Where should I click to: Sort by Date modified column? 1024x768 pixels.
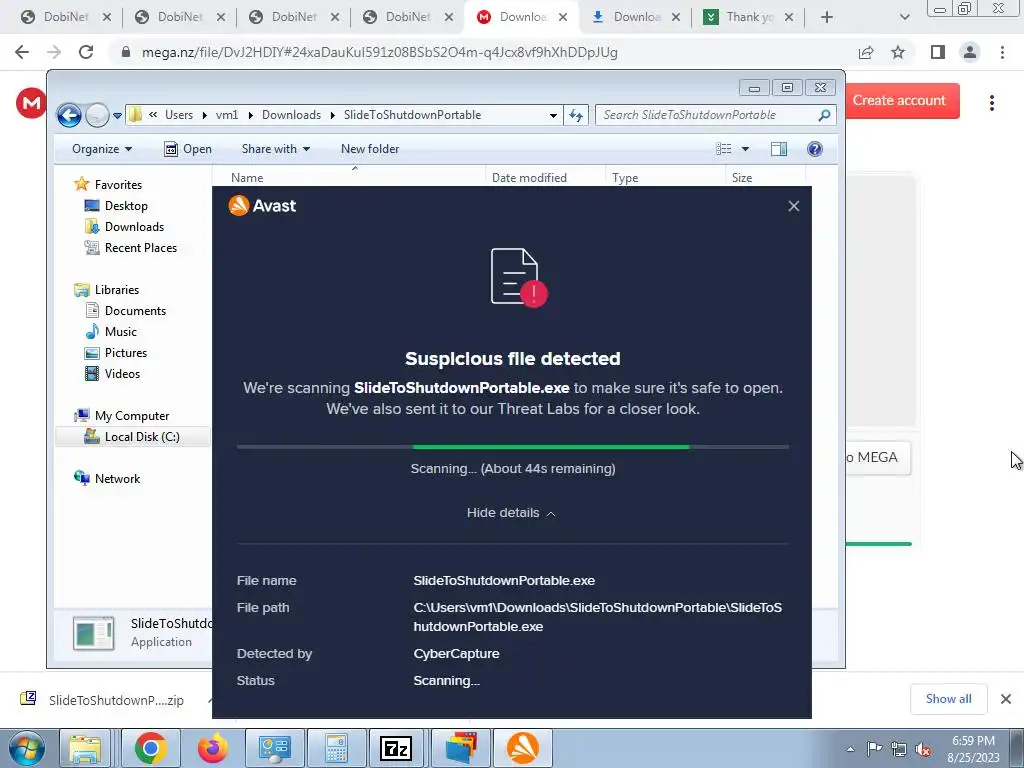click(x=529, y=178)
